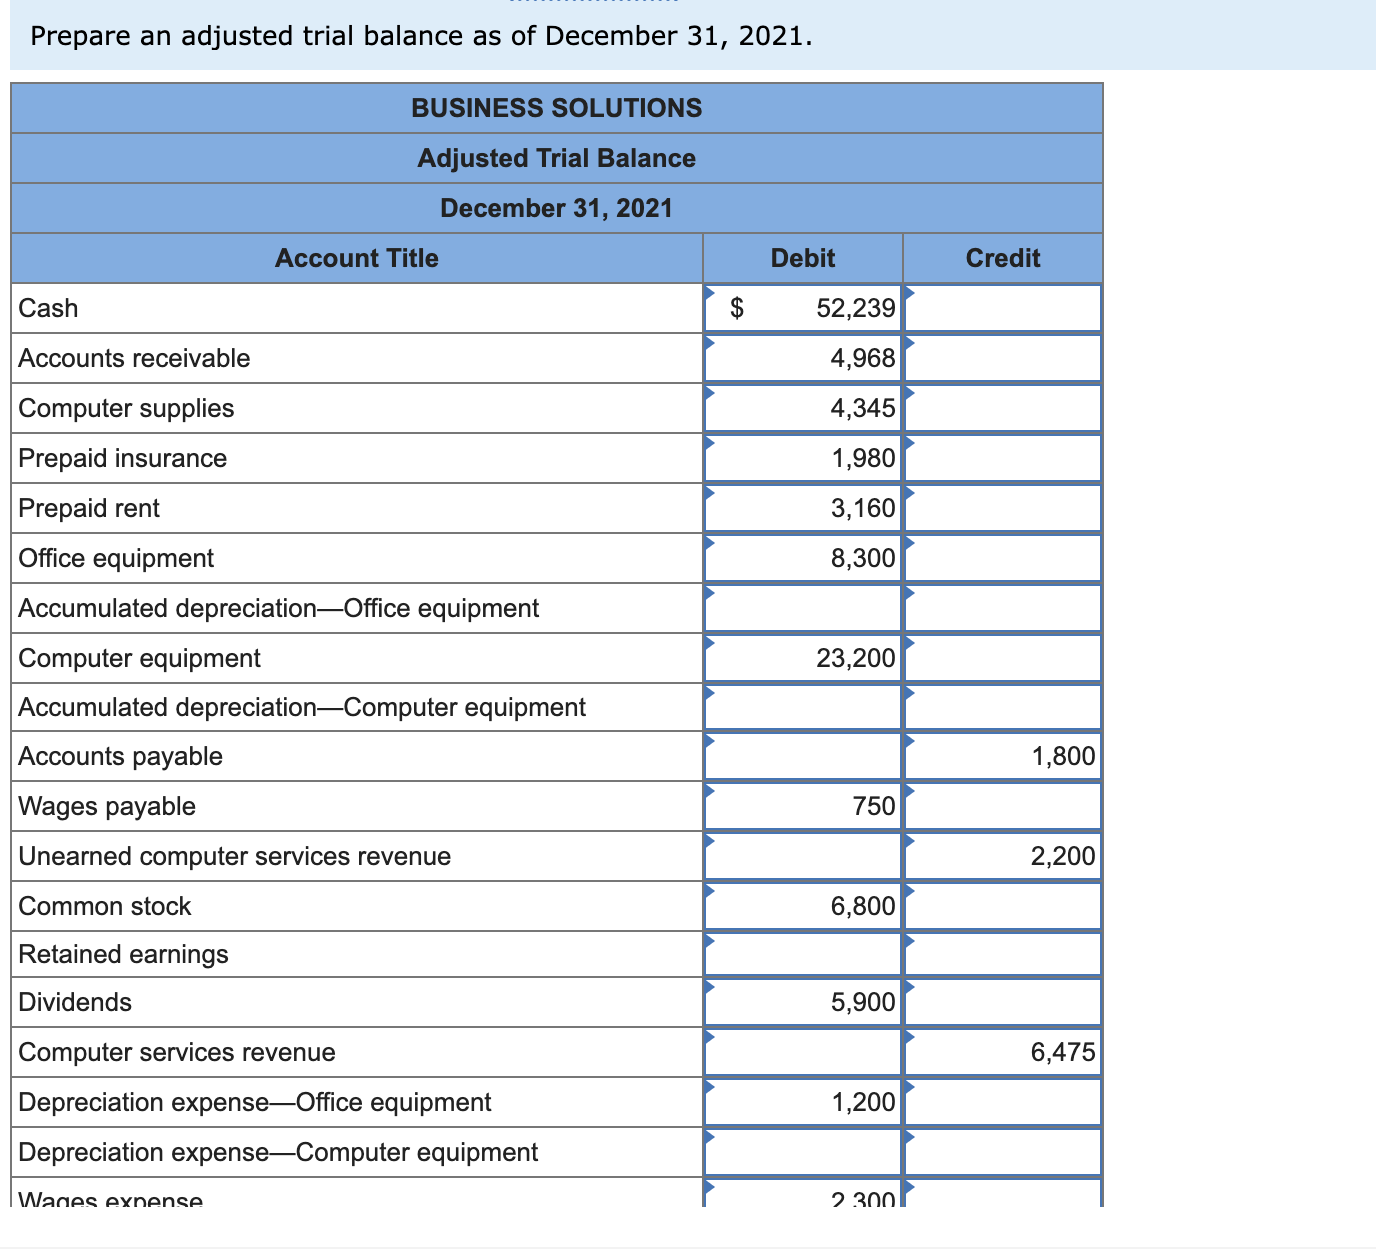Image resolution: width=1376 pixels, height=1249 pixels.
Task: Select Accounts payable credit cell 1,800
Action: (1003, 756)
